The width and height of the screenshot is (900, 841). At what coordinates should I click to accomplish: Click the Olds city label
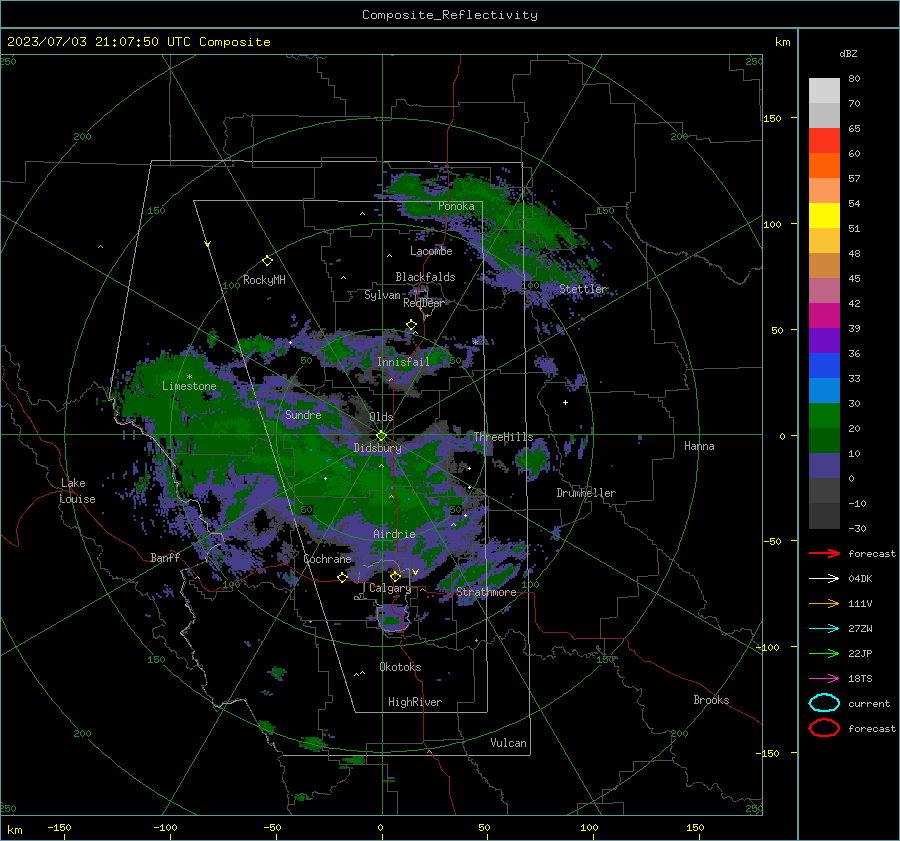[381, 417]
